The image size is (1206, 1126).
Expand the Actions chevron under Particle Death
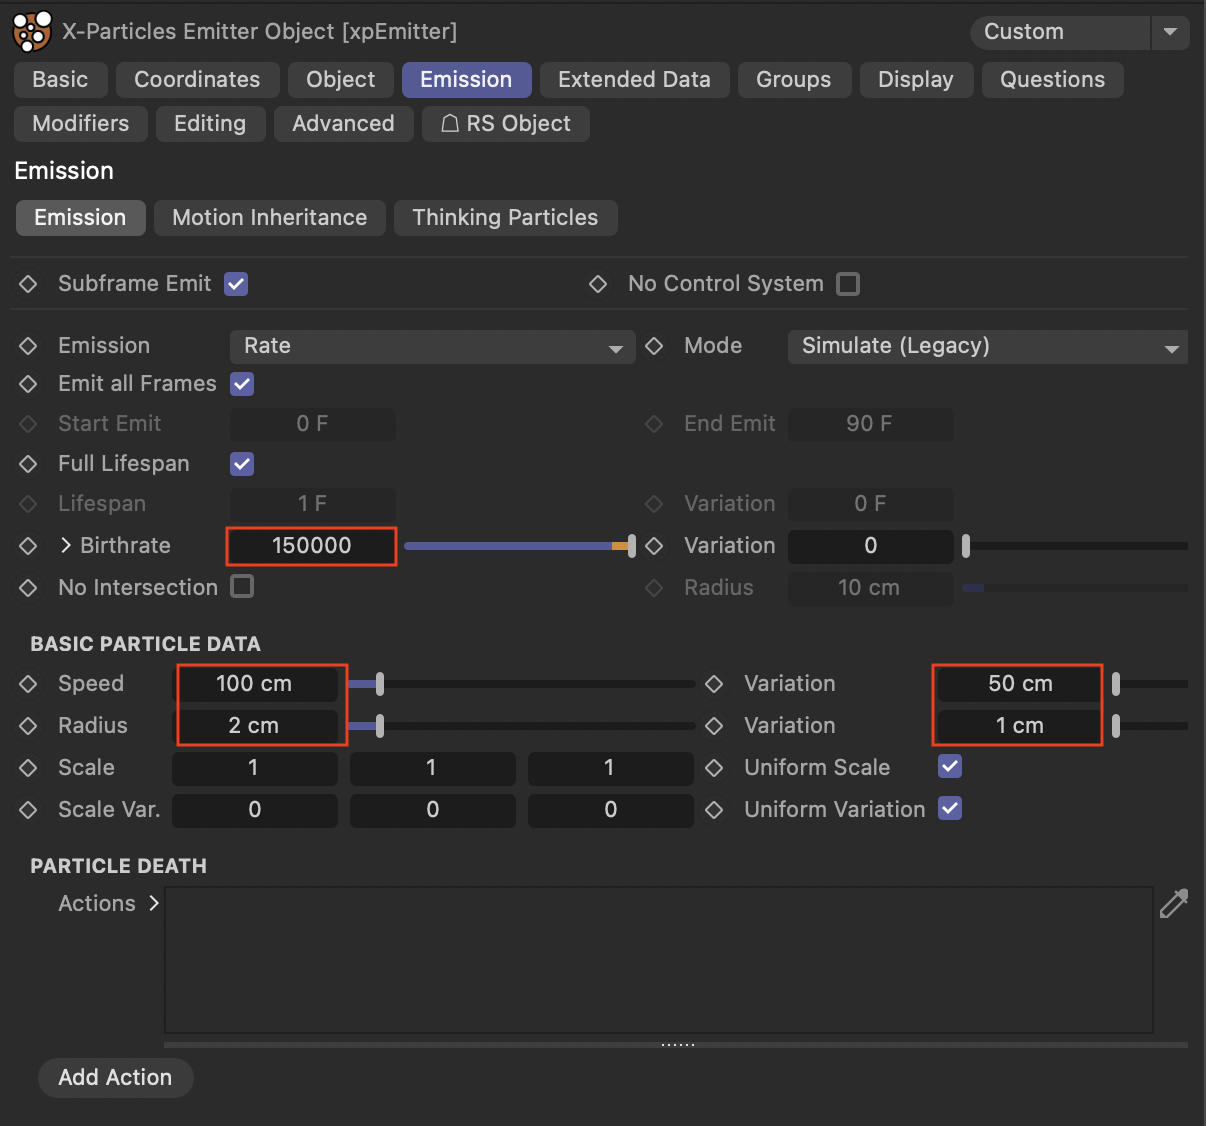[154, 903]
